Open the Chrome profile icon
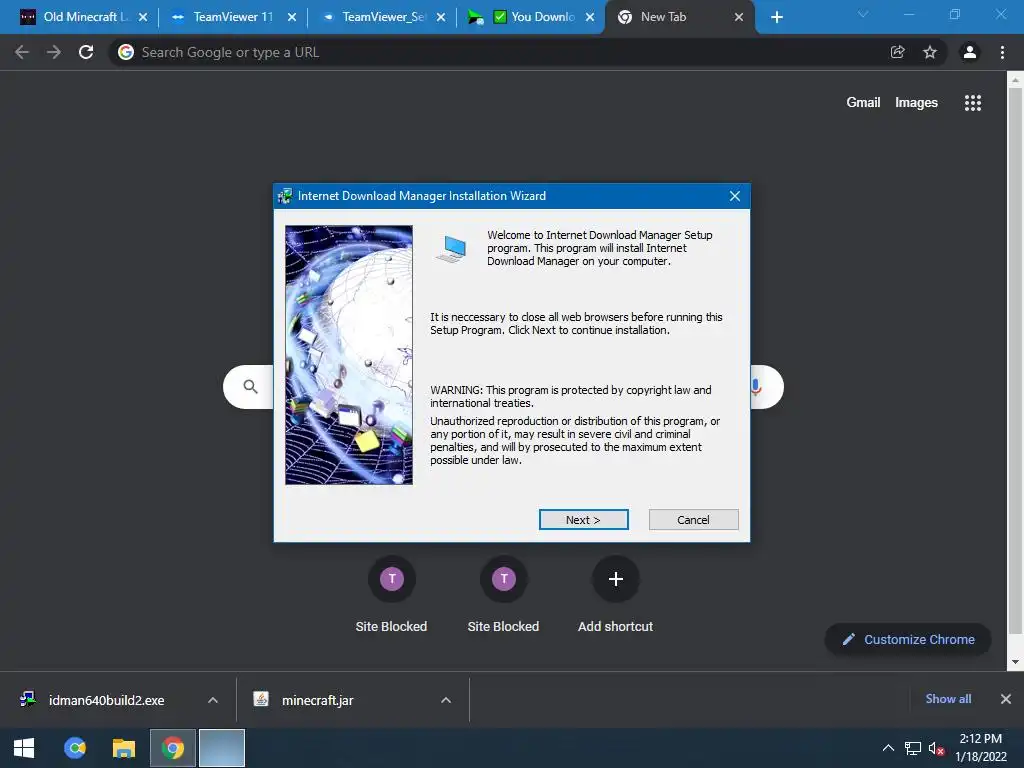The height and width of the screenshot is (768, 1024). pos(970,52)
